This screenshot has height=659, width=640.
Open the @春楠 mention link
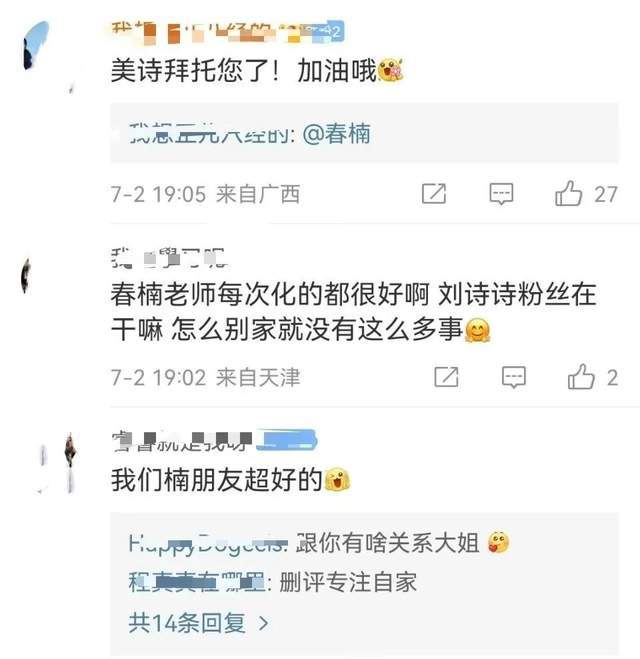click(337, 134)
